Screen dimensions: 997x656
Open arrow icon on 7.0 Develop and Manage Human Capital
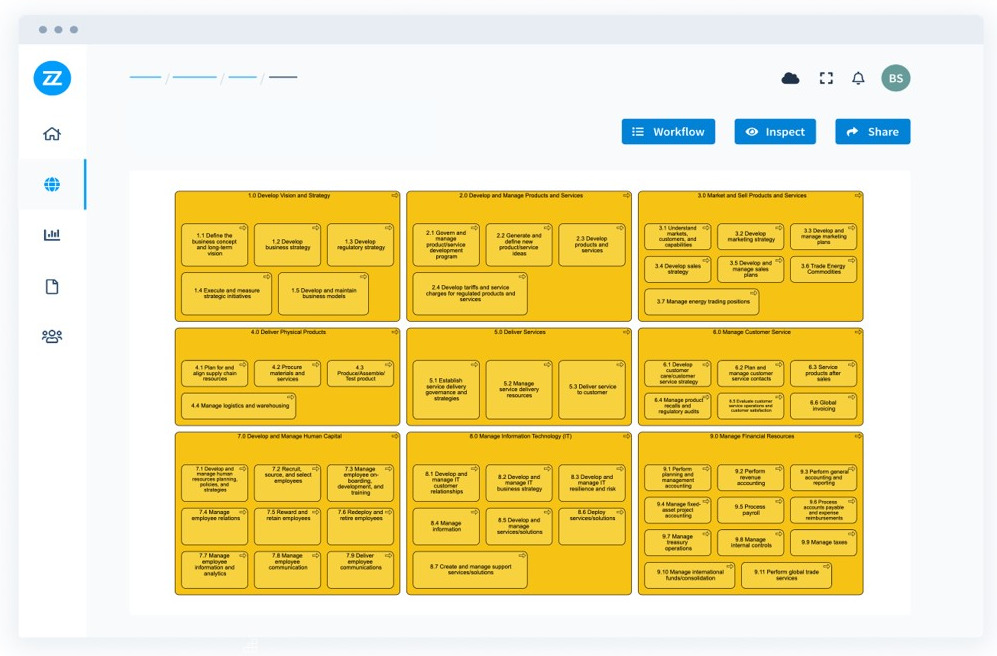click(395, 437)
